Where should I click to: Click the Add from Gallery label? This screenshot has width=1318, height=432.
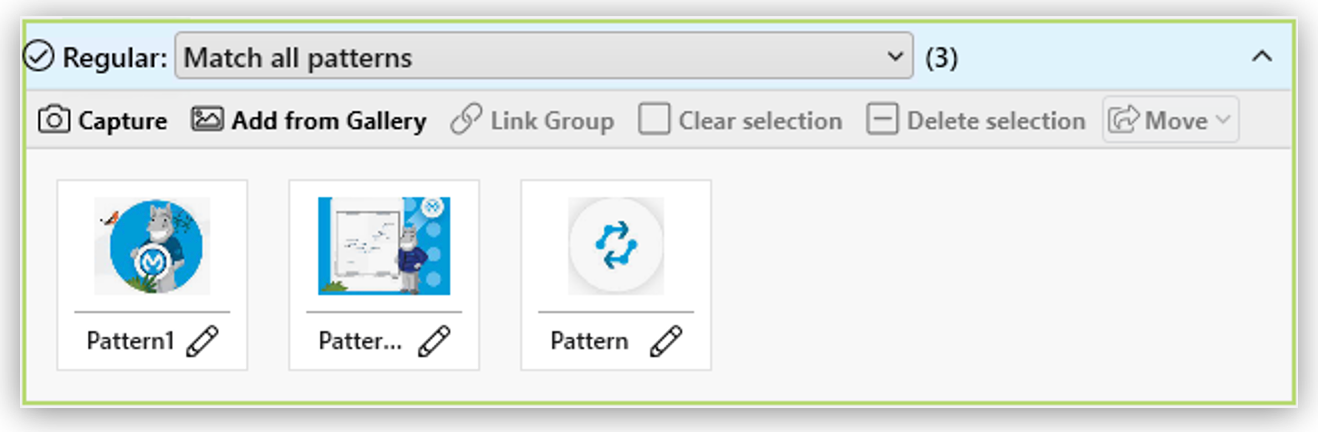click(329, 121)
